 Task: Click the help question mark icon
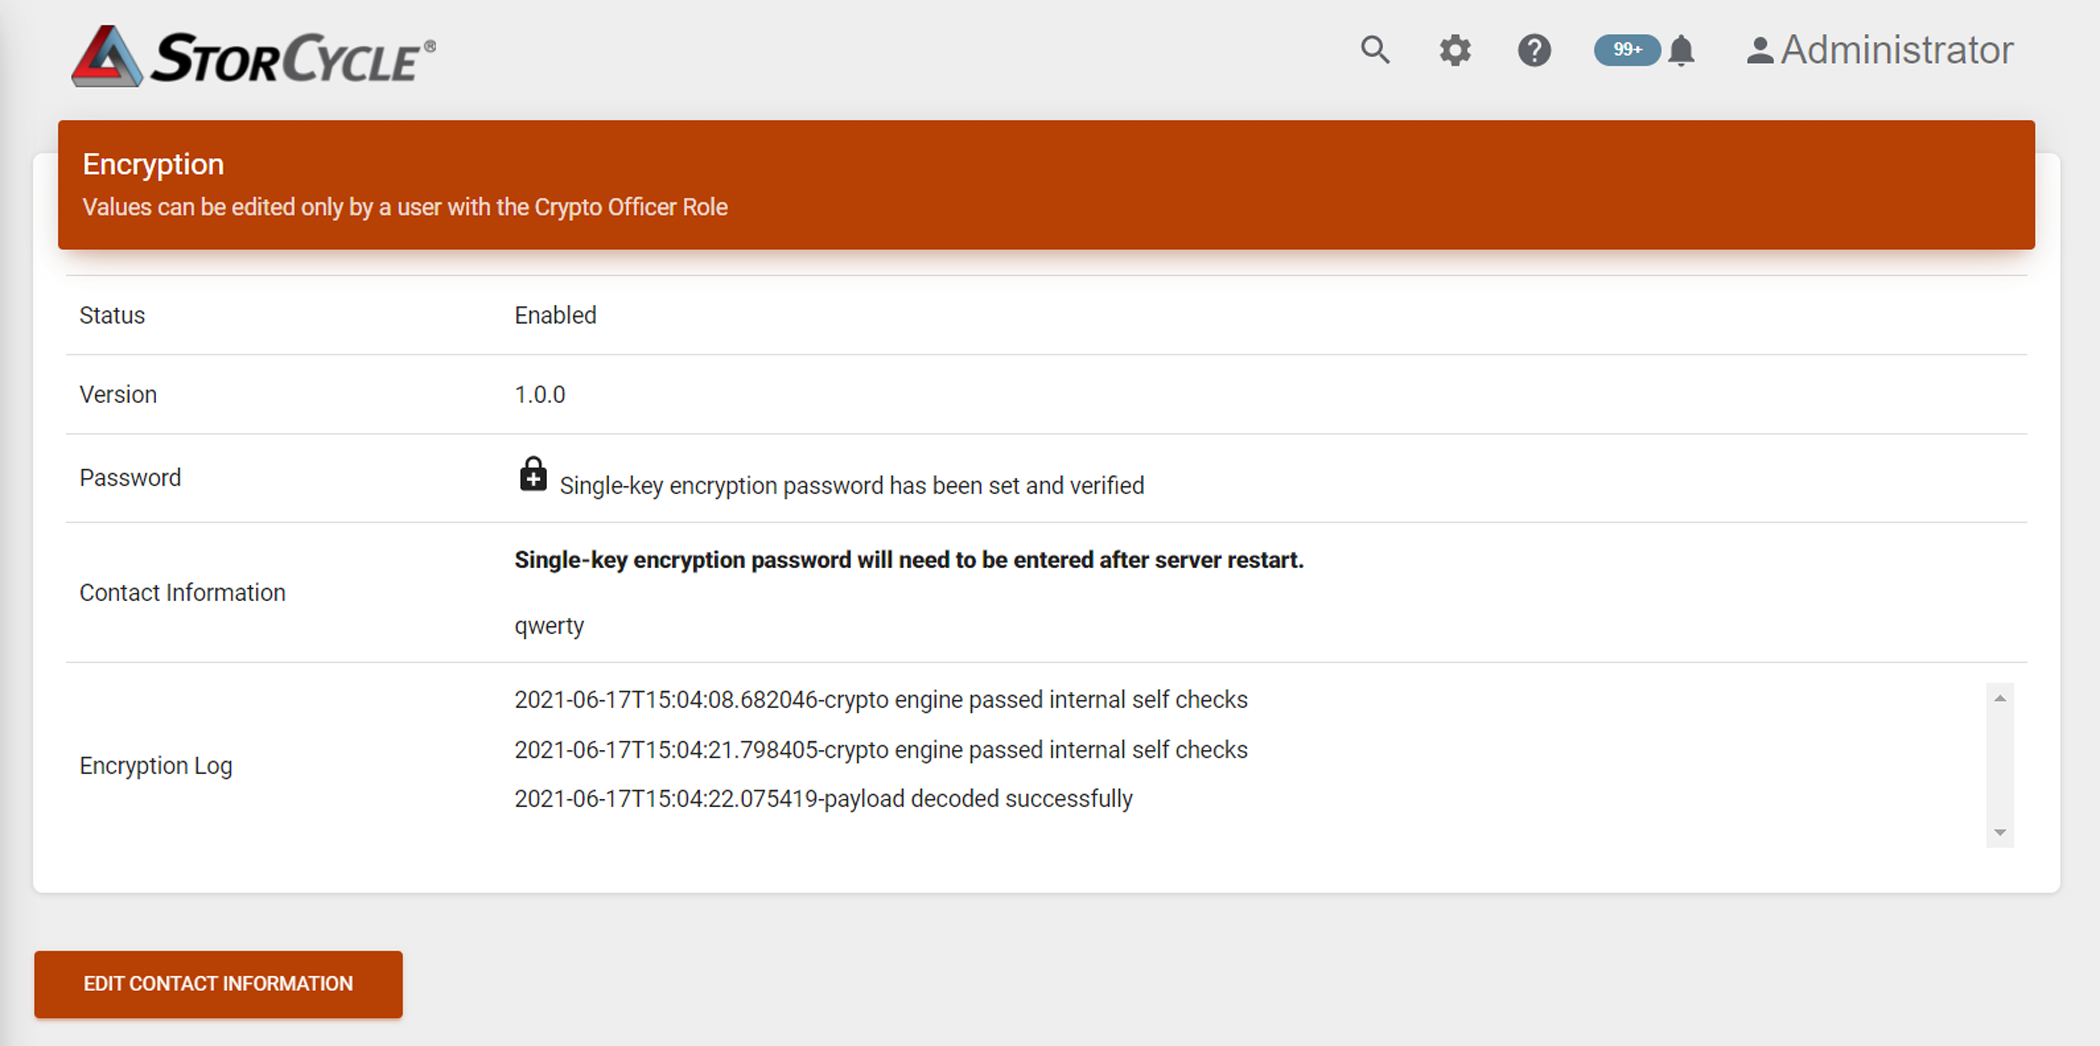point(1534,50)
